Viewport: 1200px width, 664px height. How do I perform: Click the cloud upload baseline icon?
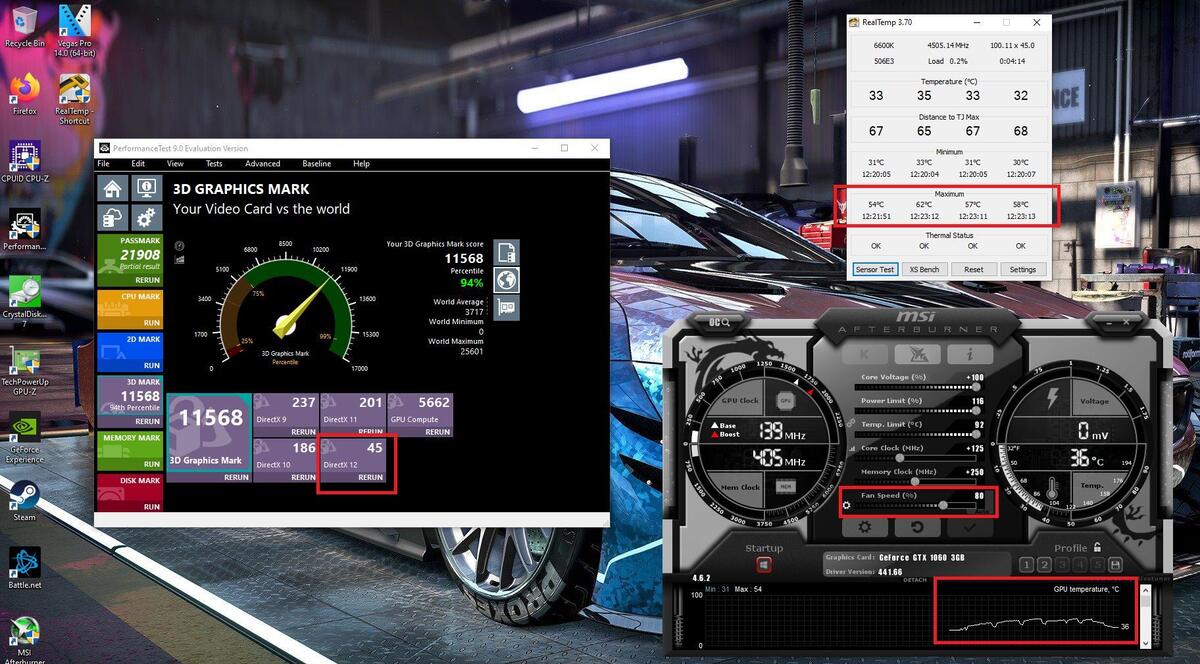112,217
